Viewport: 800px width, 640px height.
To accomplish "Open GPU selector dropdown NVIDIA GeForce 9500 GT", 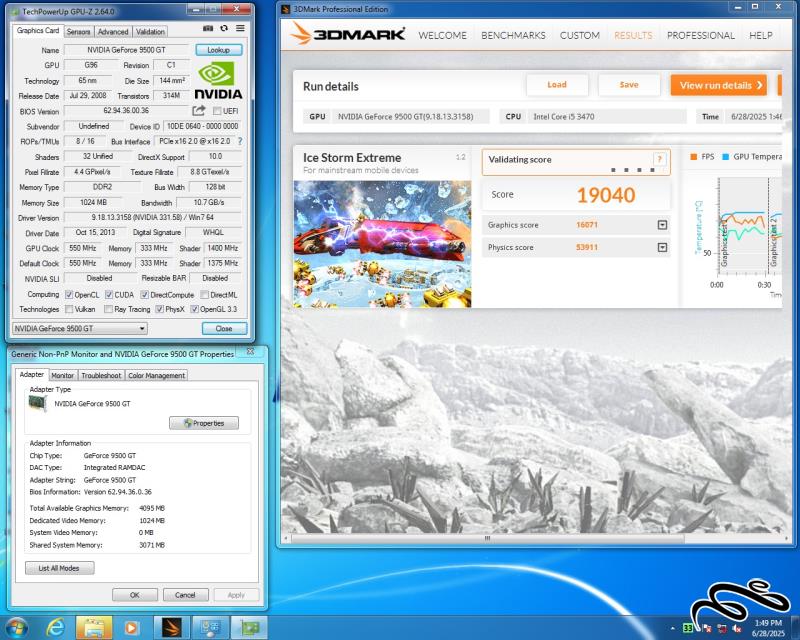I will pos(80,328).
